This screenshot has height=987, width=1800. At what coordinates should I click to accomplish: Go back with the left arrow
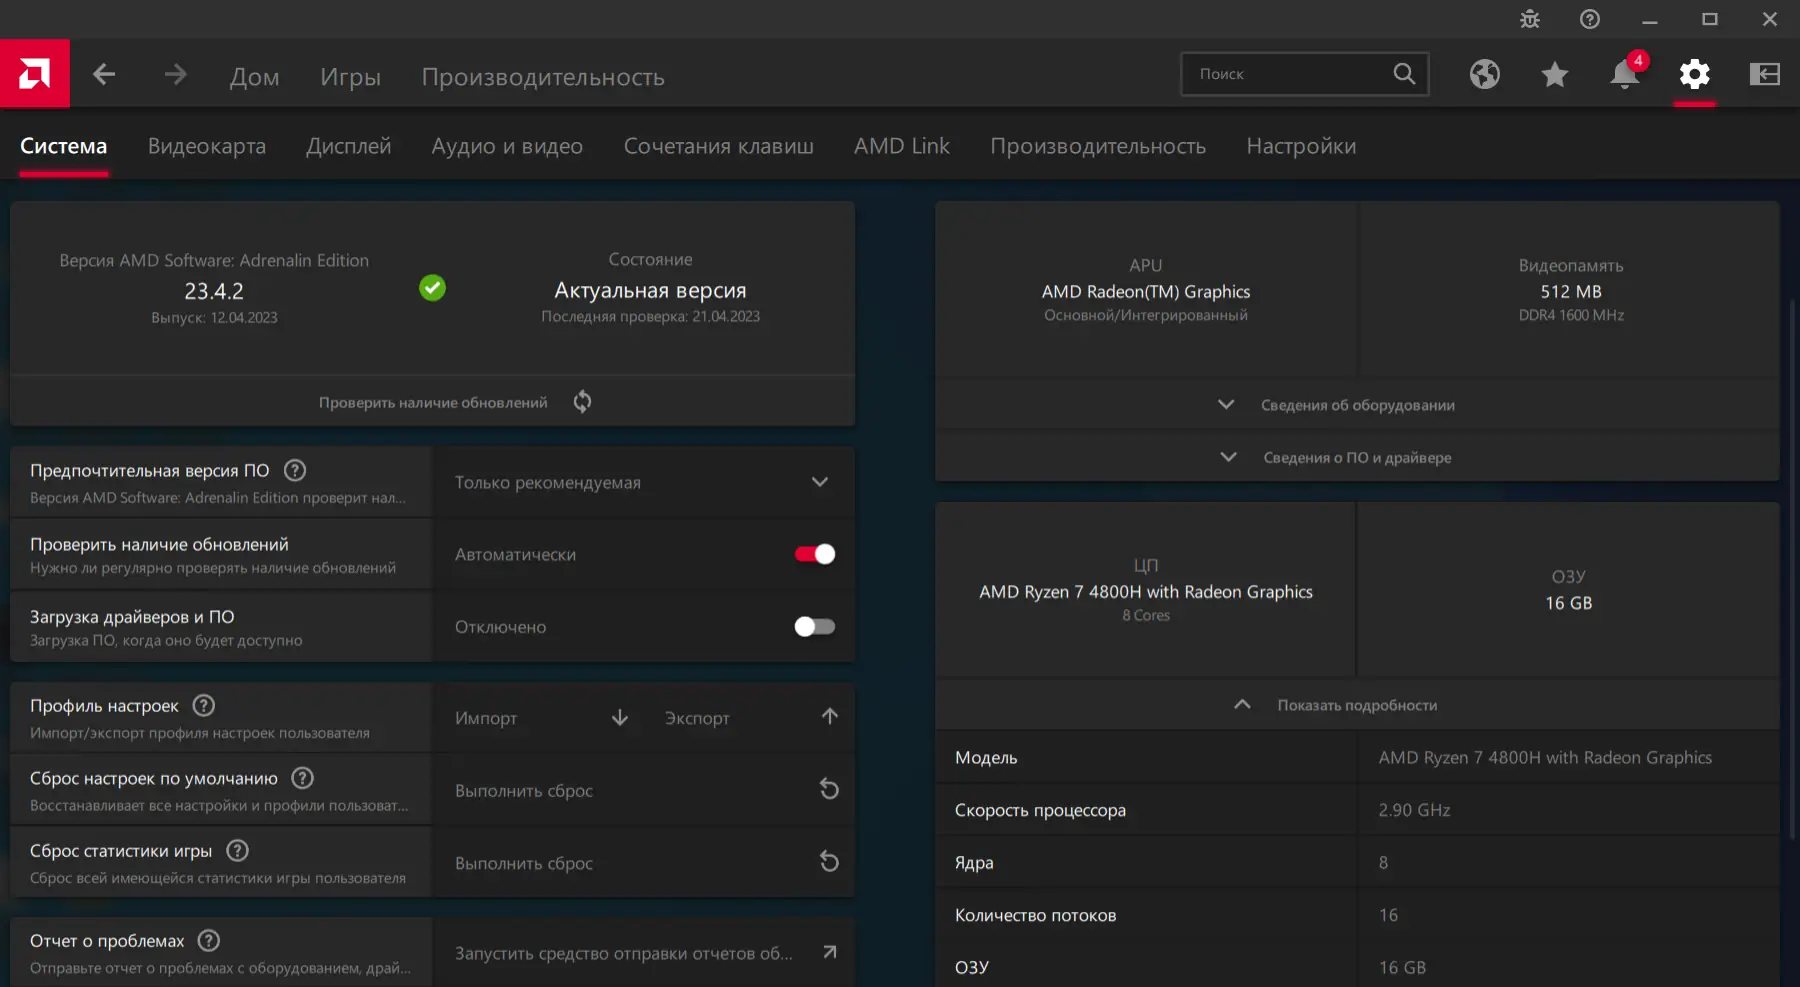tap(104, 74)
